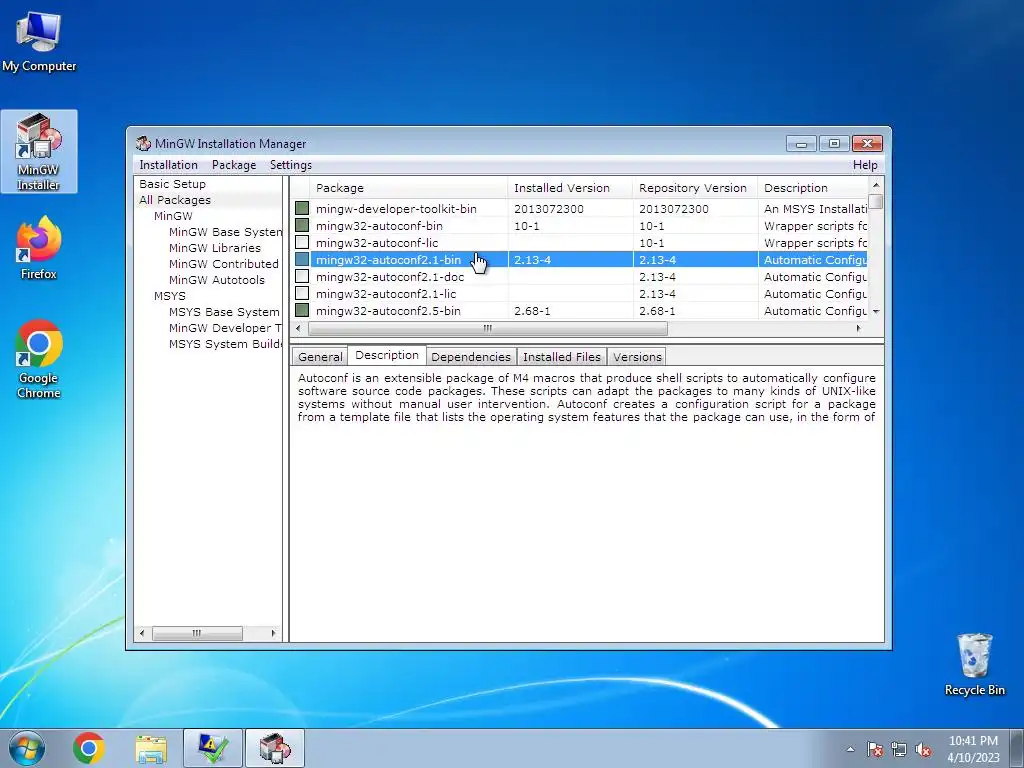1024x768 pixels.
Task: Select MinGW Autotools category
Action: pos(217,280)
